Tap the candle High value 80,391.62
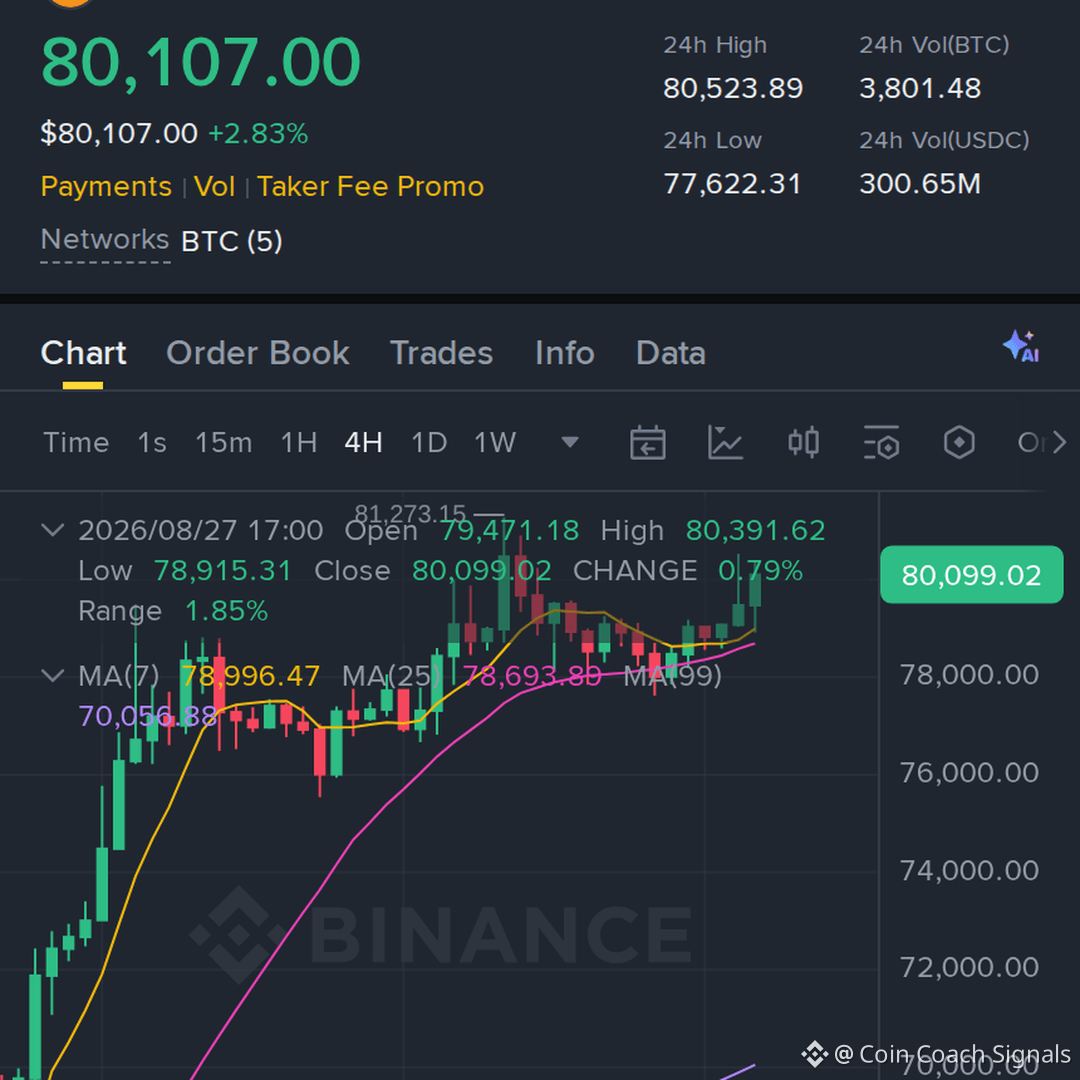This screenshot has height=1080, width=1080. tap(756, 530)
